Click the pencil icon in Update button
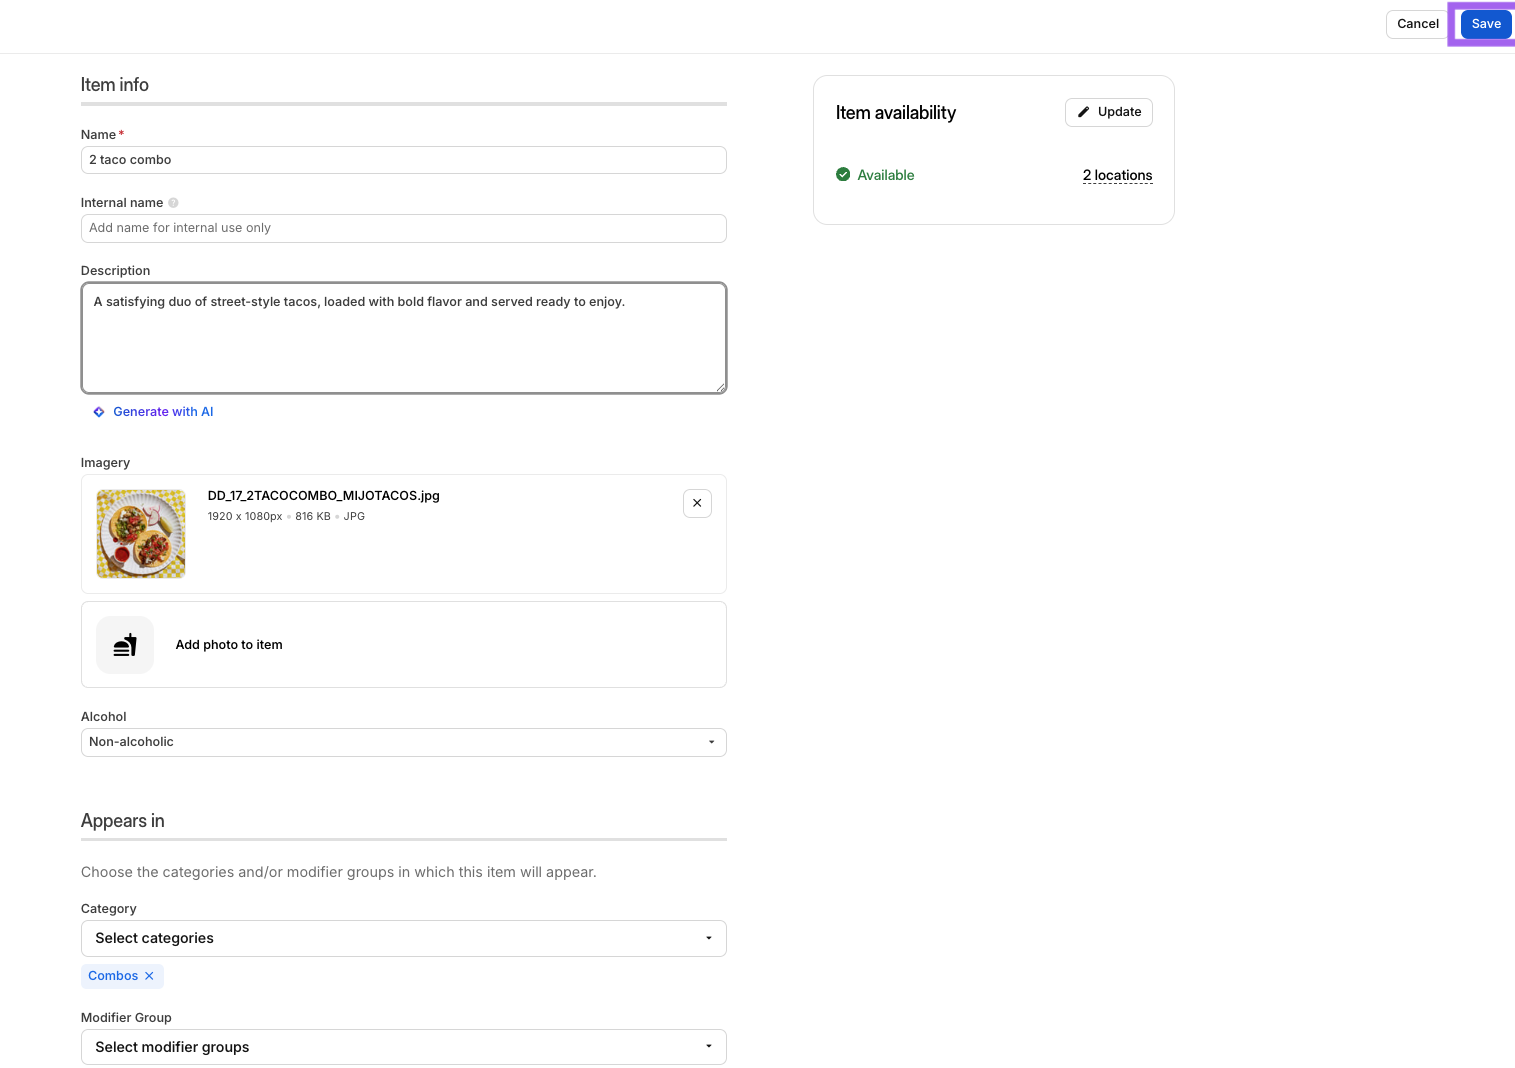This screenshot has height=1068, width=1515. [1083, 112]
